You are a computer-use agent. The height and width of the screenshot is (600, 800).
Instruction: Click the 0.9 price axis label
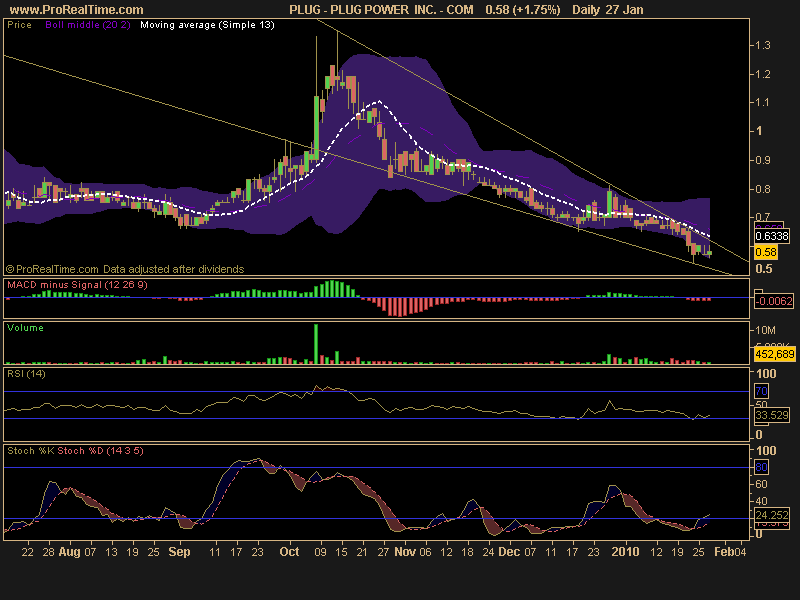pos(763,160)
